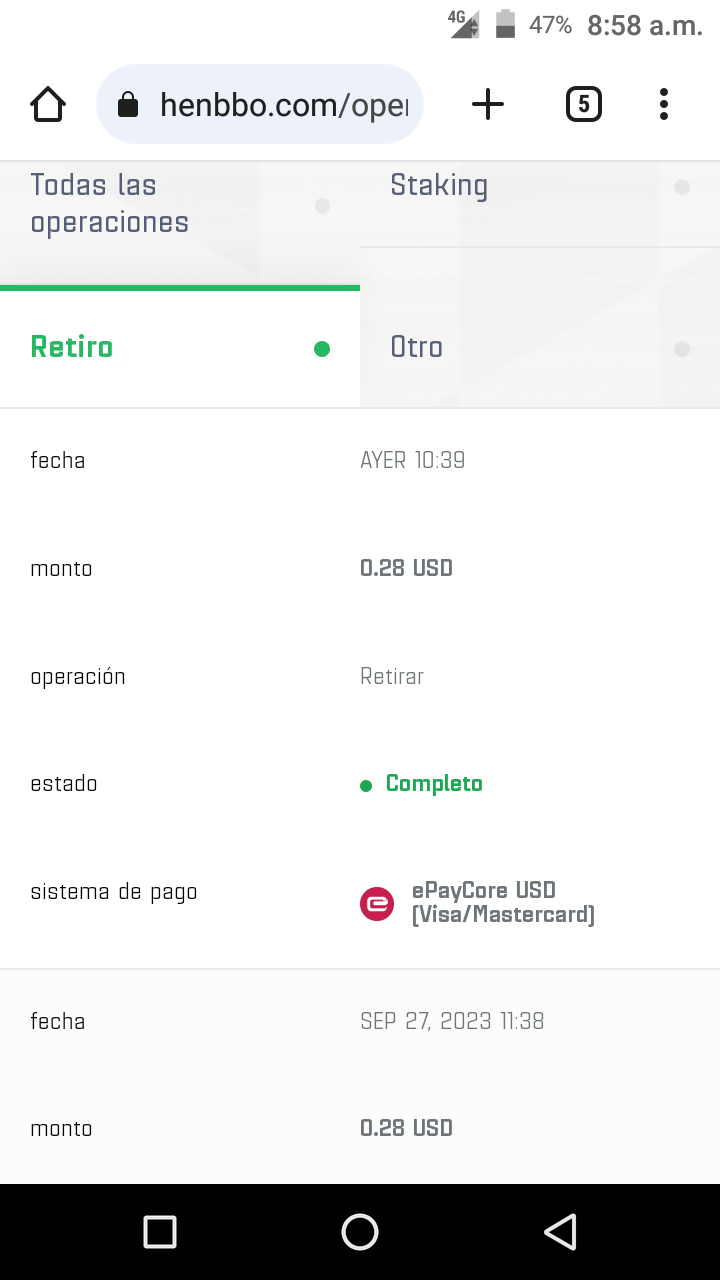Tap the gray dot next to Otro
This screenshot has width=720, height=1280.
[x=681, y=349]
